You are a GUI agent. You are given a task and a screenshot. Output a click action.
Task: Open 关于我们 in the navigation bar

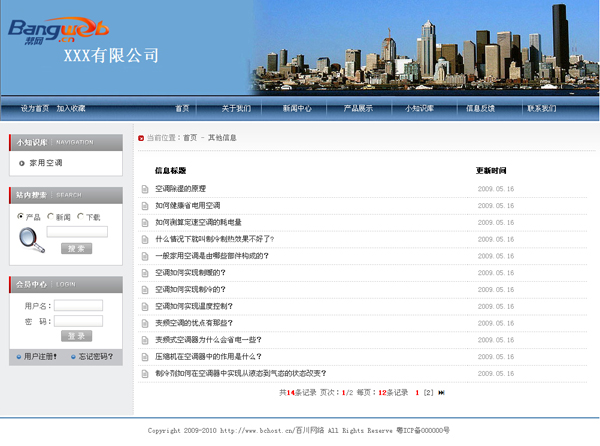pyautogui.click(x=236, y=108)
